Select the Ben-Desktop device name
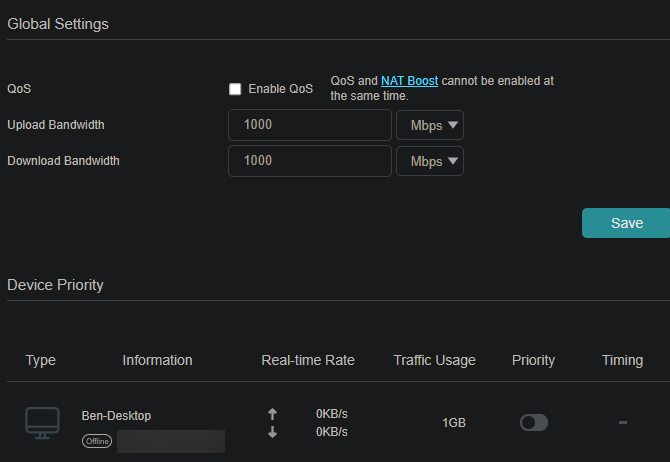670x462 pixels. coord(116,415)
